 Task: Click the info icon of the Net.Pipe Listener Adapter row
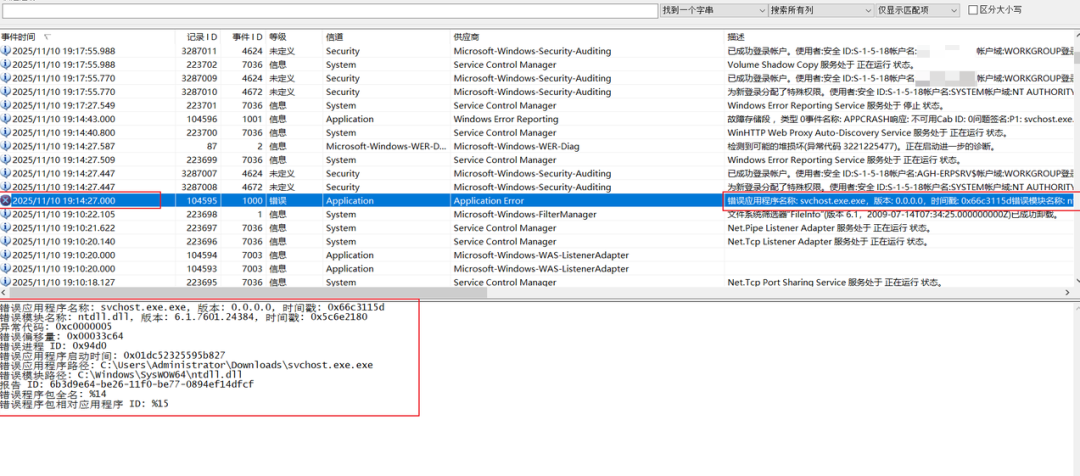click(6, 228)
